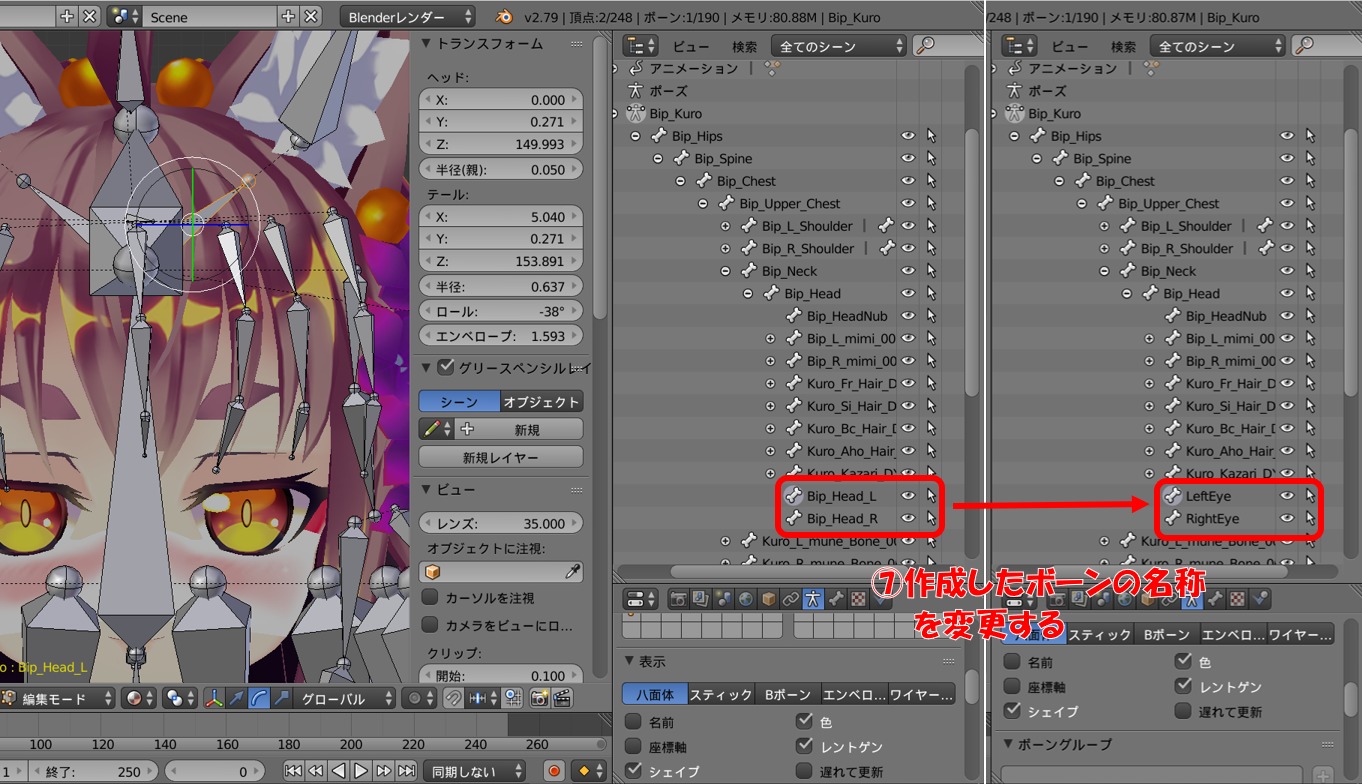Open the World properties tab
This screenshot has height=784, width=1362.
pos(746,599)
